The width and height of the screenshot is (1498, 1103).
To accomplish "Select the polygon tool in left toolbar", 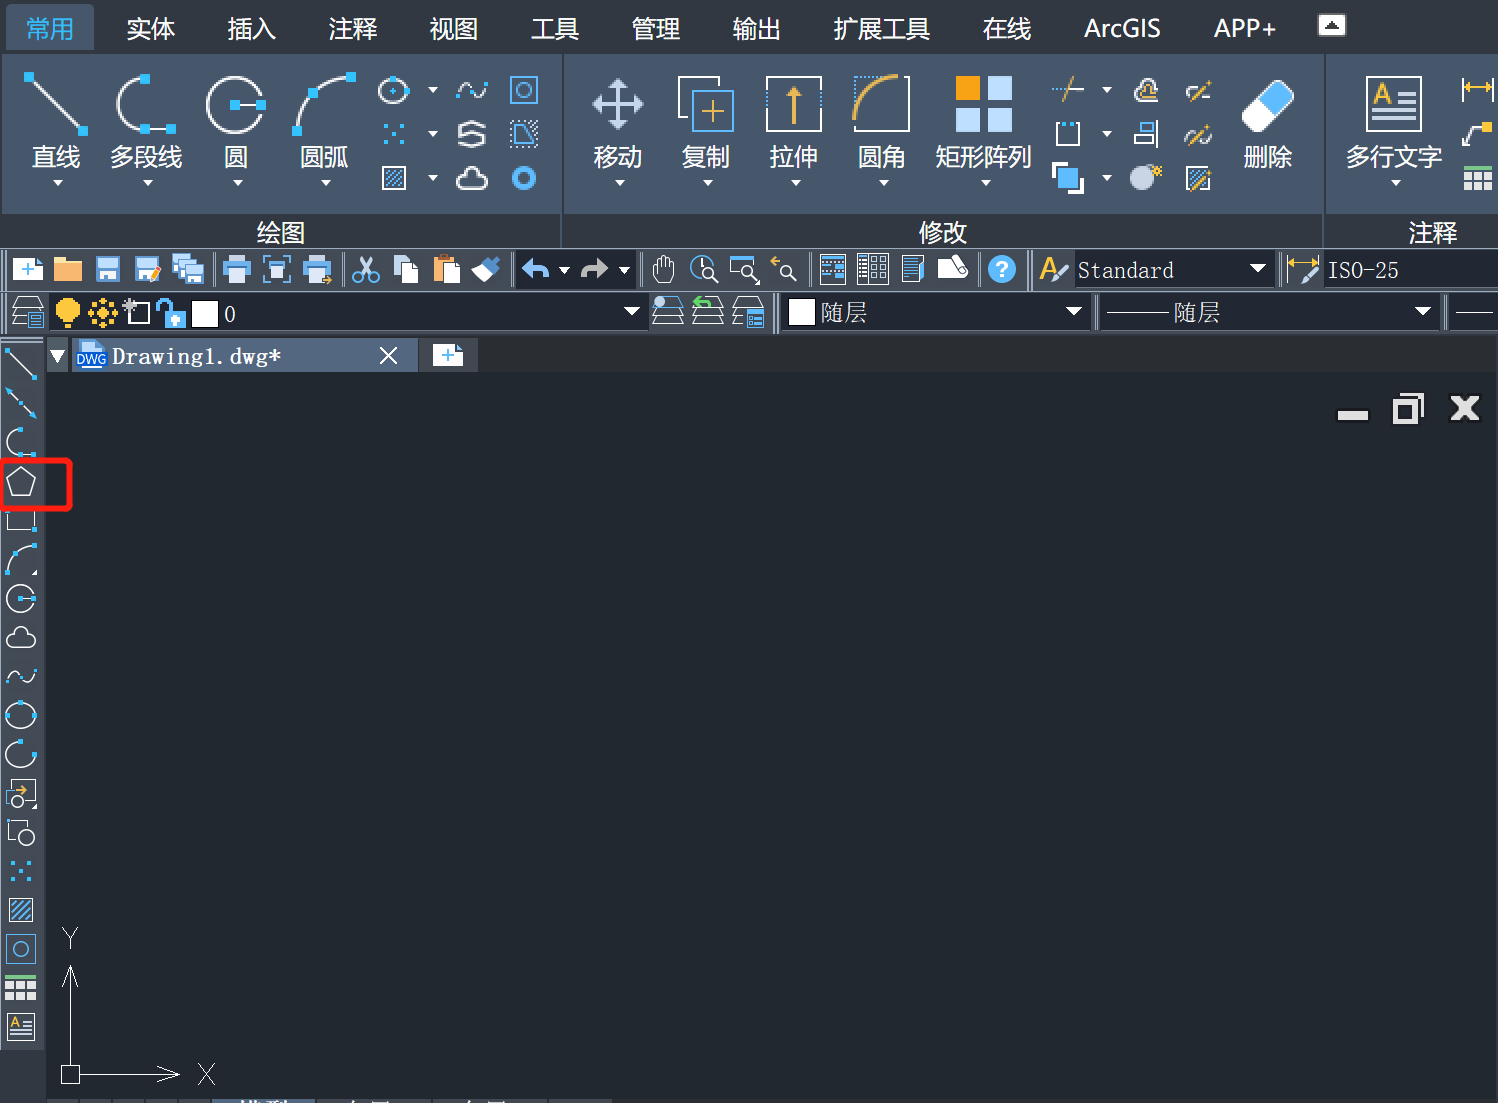I will [x=21, y=483].
